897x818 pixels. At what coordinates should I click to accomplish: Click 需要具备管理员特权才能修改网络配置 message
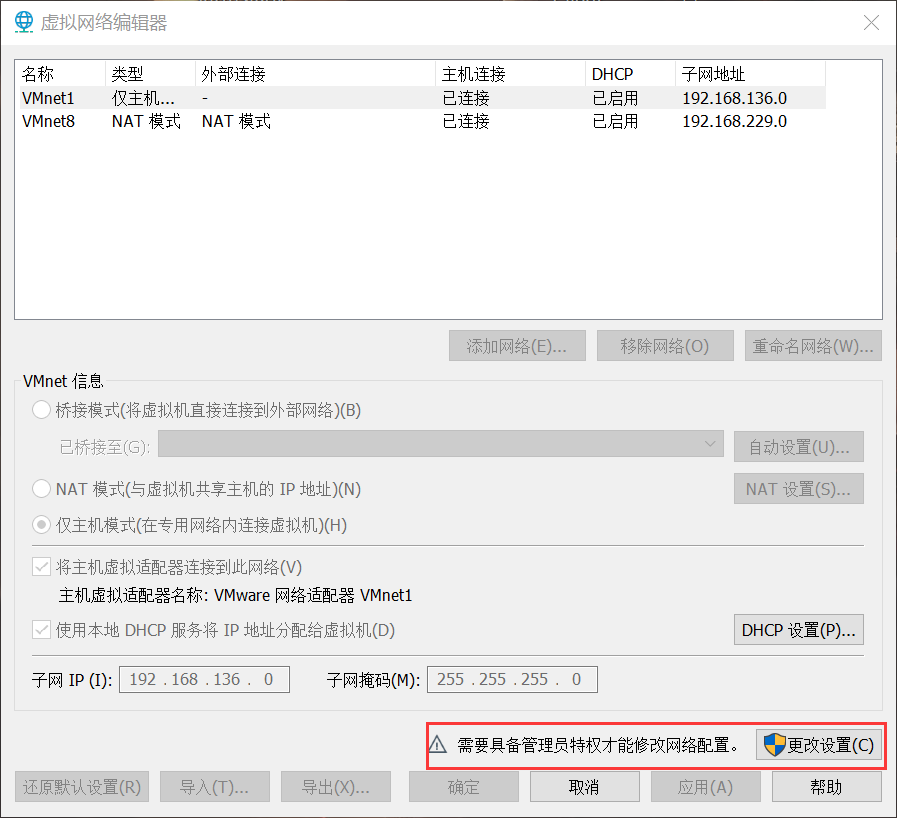coord(598,745)
